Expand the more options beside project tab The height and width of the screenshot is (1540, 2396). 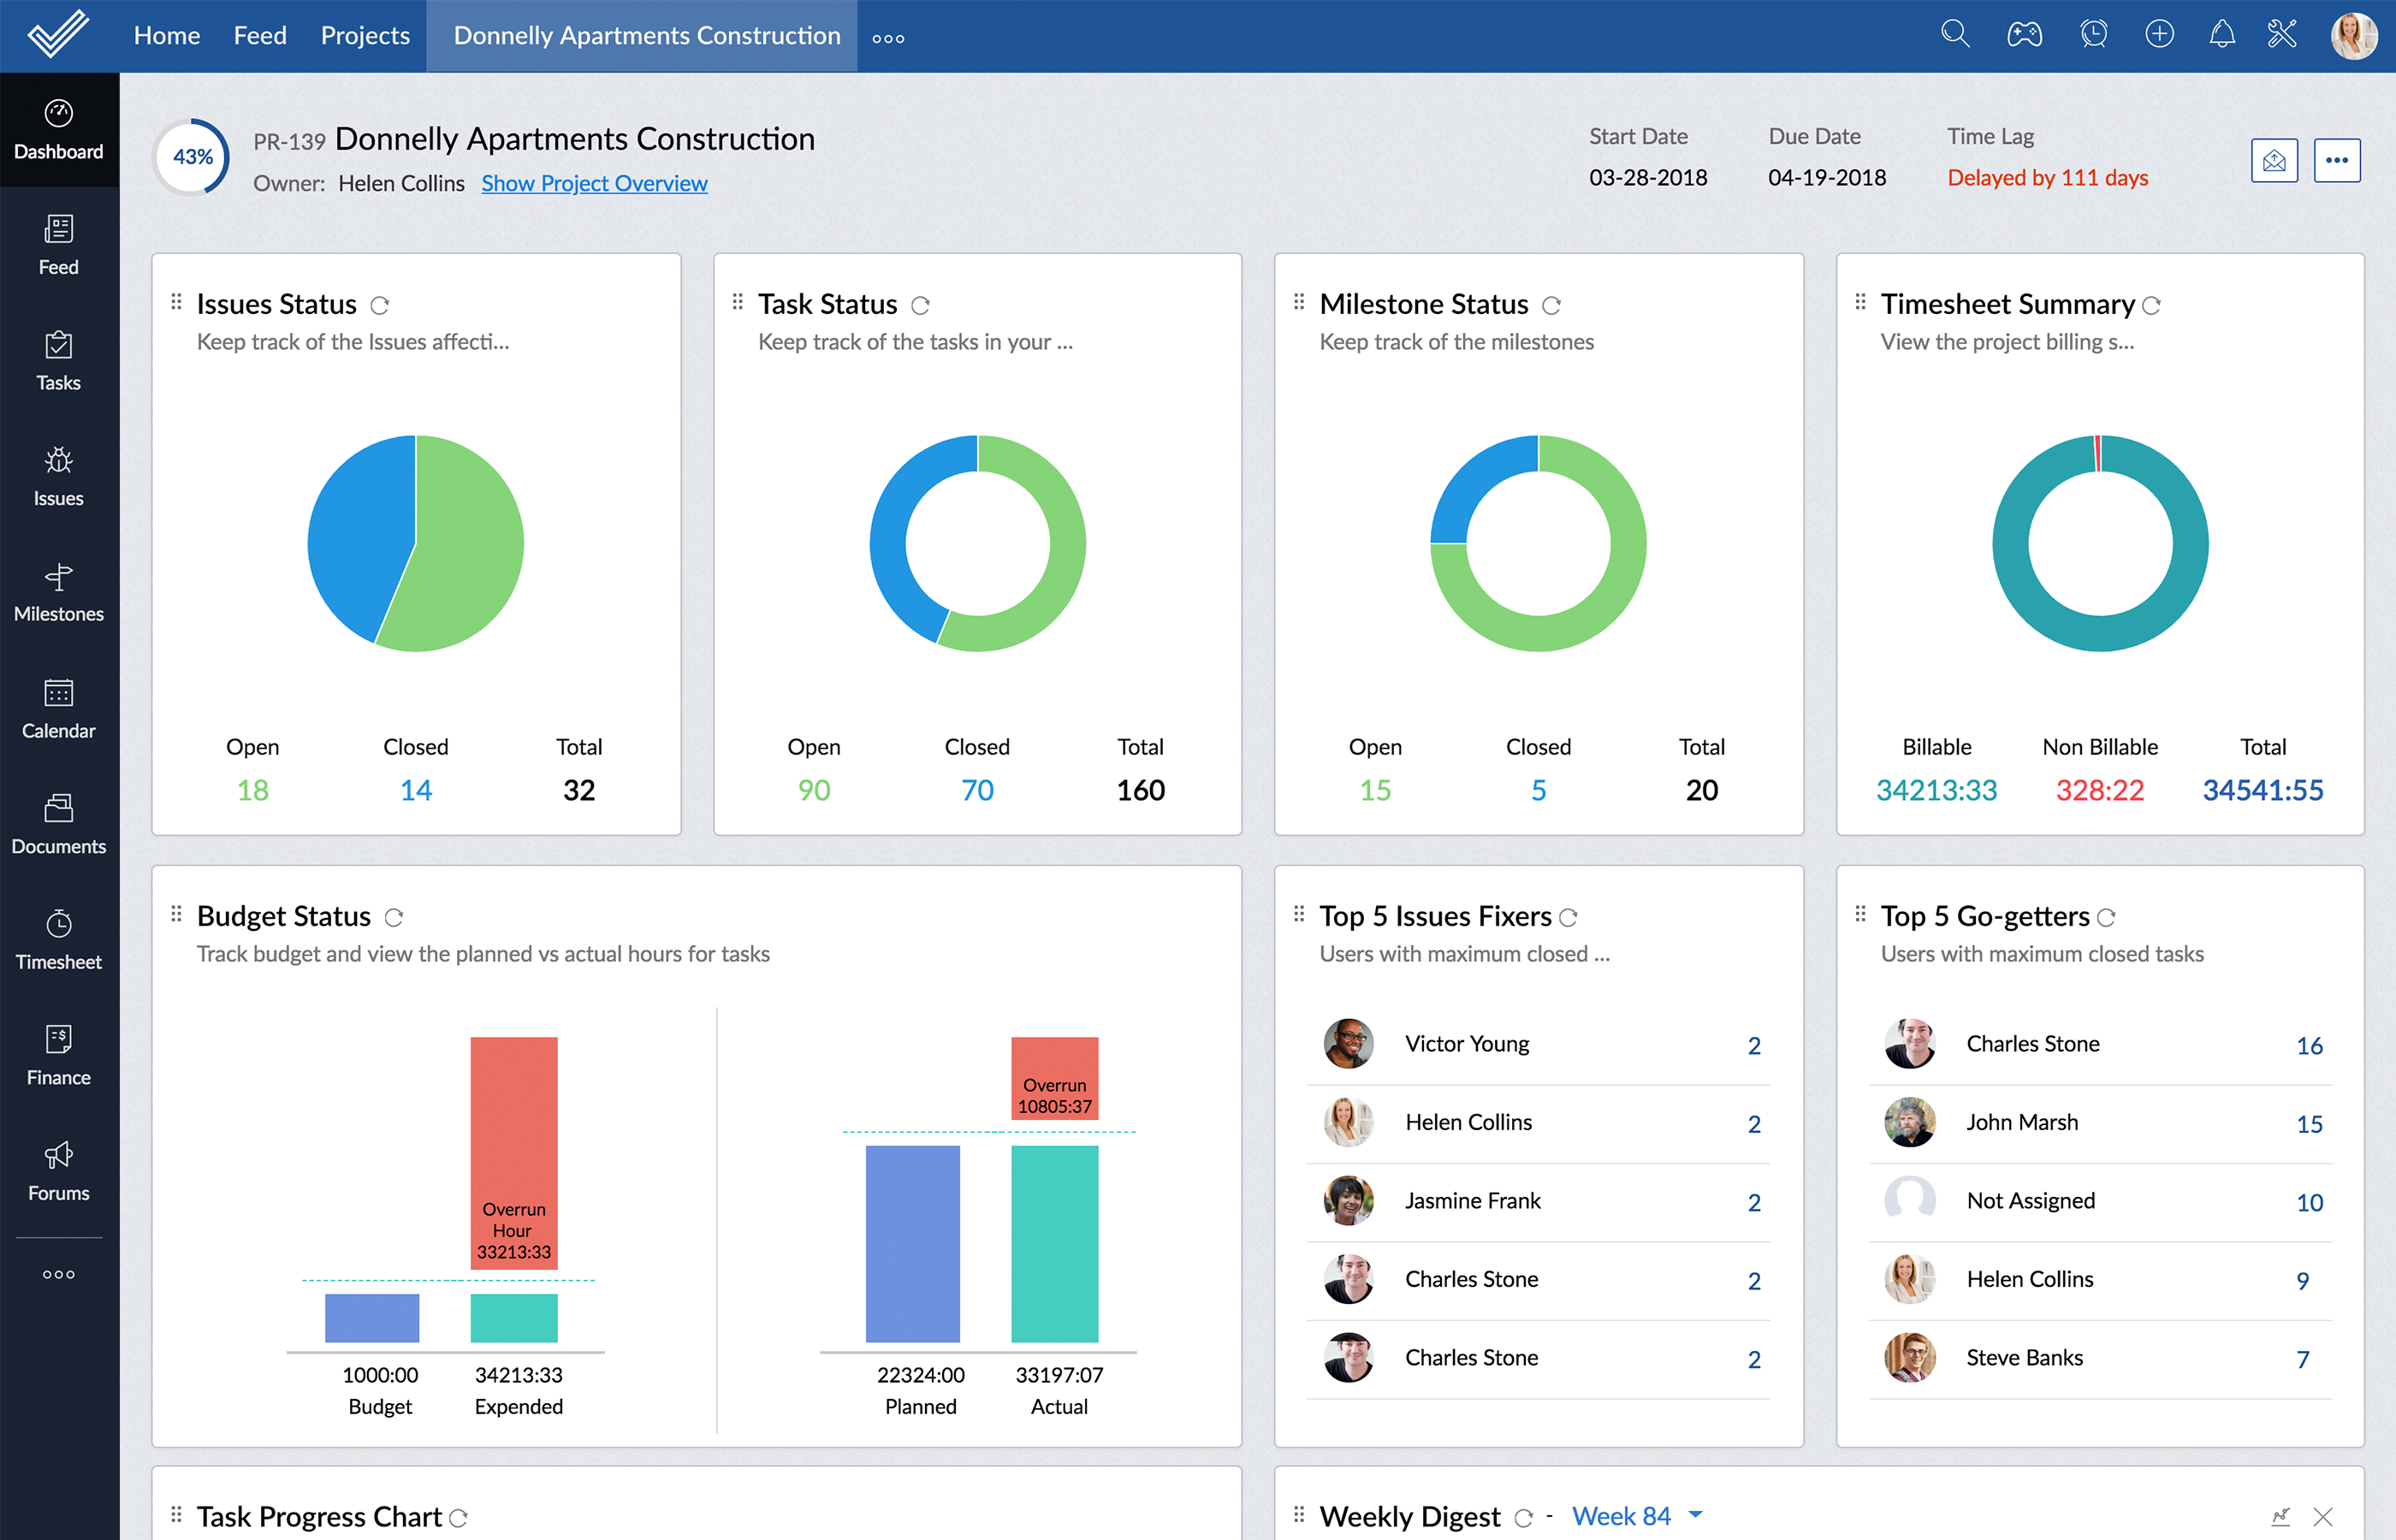point(888,37)
